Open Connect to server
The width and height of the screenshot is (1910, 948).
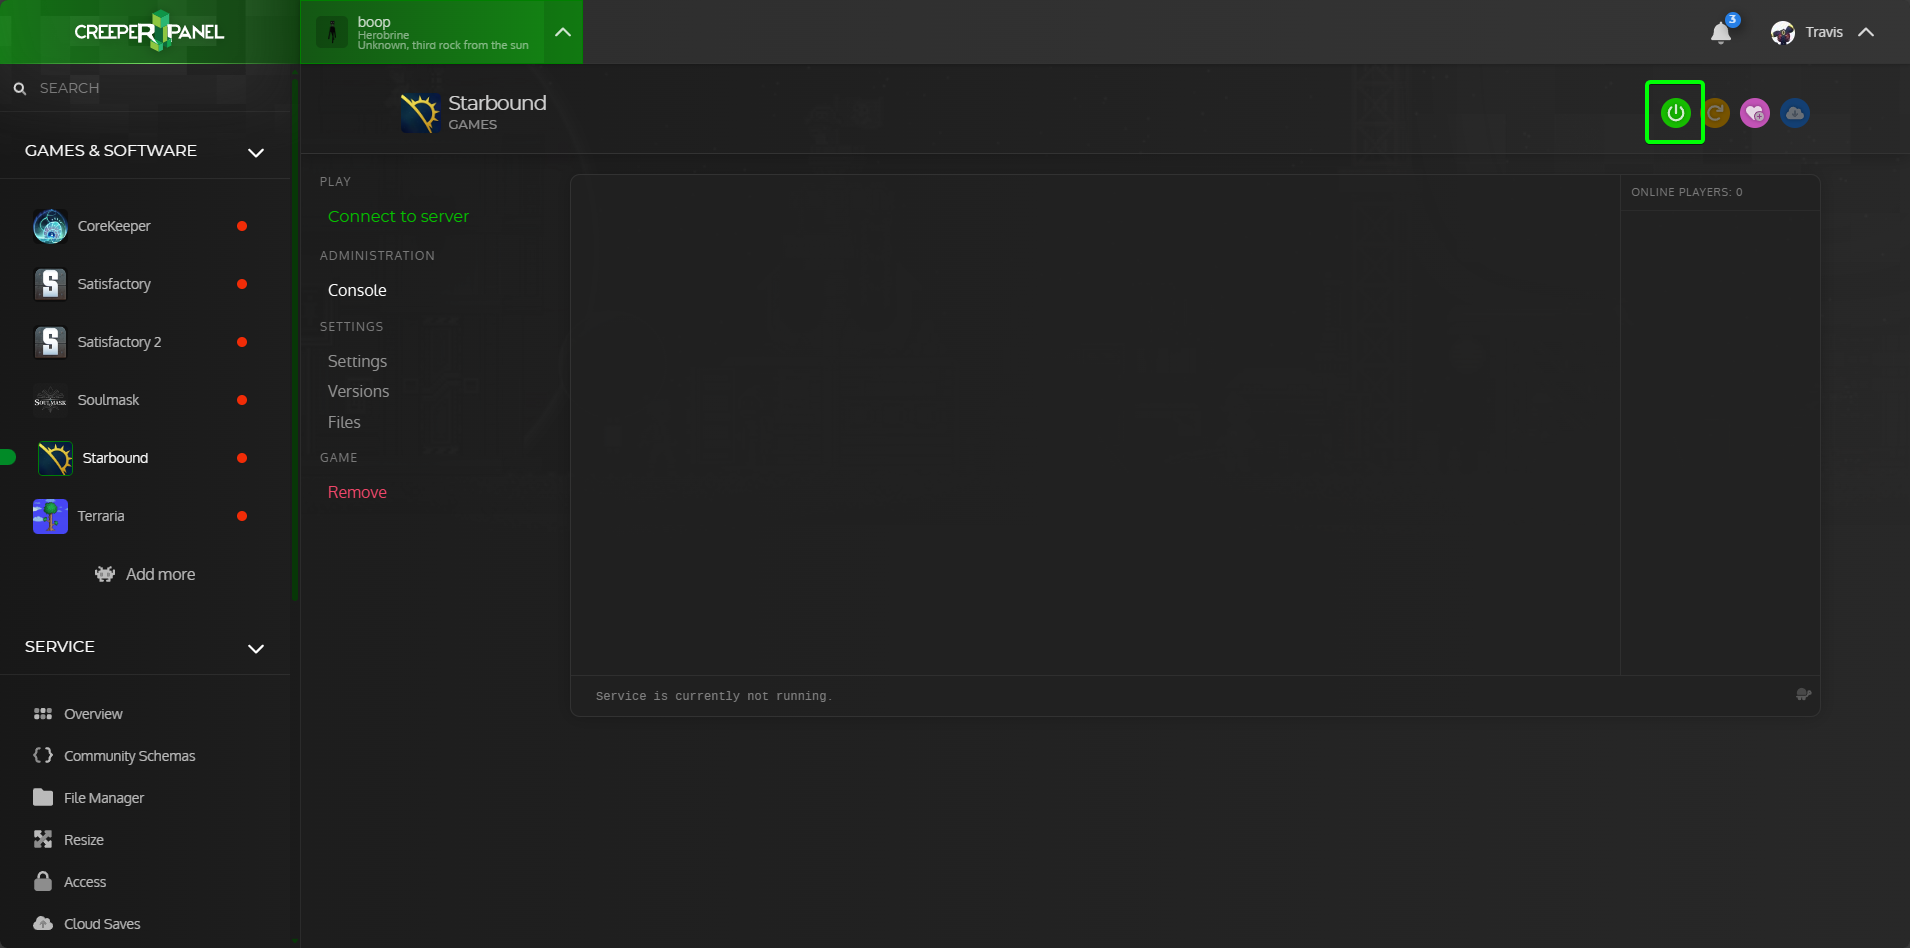pyautogui.click(x=398, y=216)
